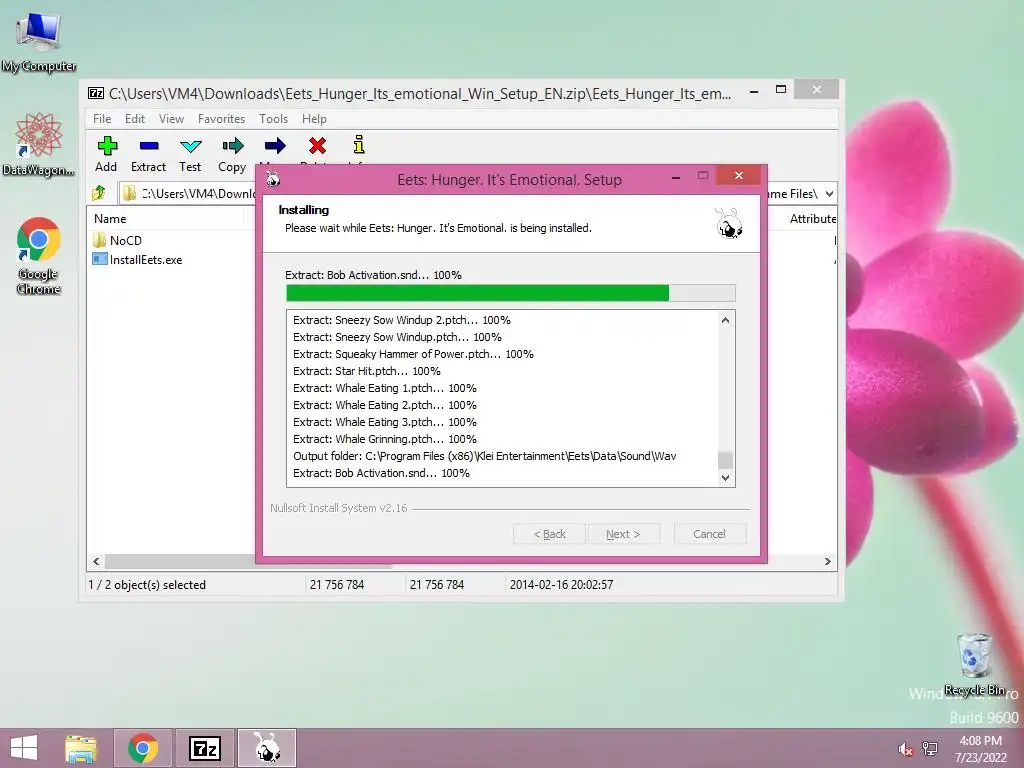Viewport: 1024px width, 768px height.
Task: Open the Help menu in 7-Zip
Action: point(314,119)
